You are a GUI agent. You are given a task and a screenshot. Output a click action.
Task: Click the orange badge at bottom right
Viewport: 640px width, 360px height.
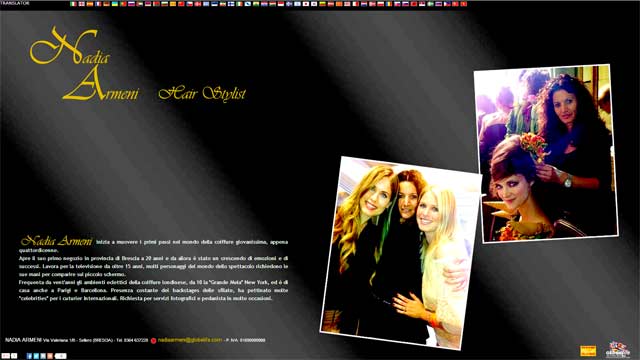pos(588,351)
